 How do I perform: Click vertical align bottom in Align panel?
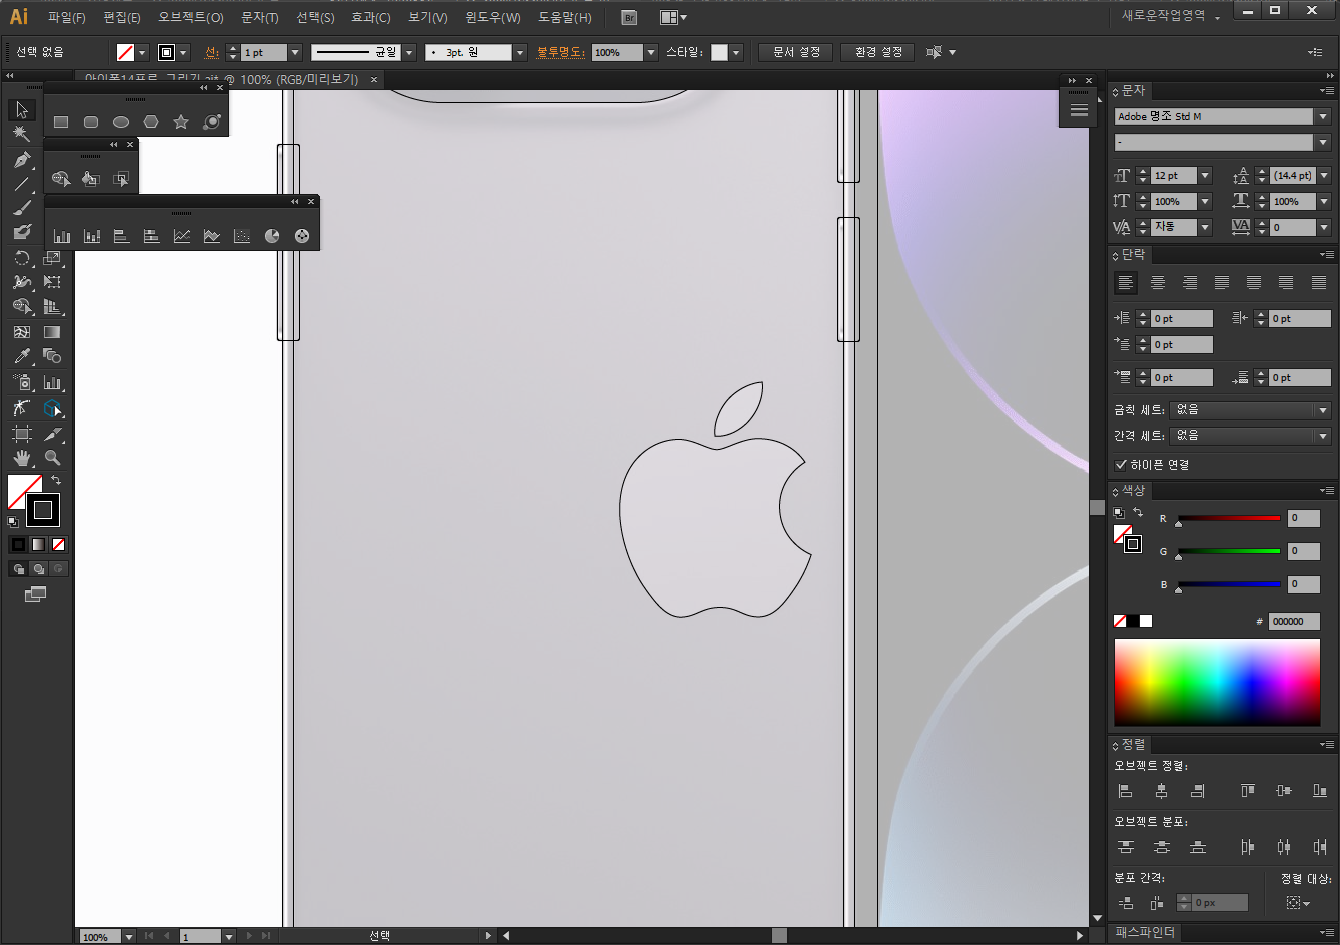click(1320, 791)
